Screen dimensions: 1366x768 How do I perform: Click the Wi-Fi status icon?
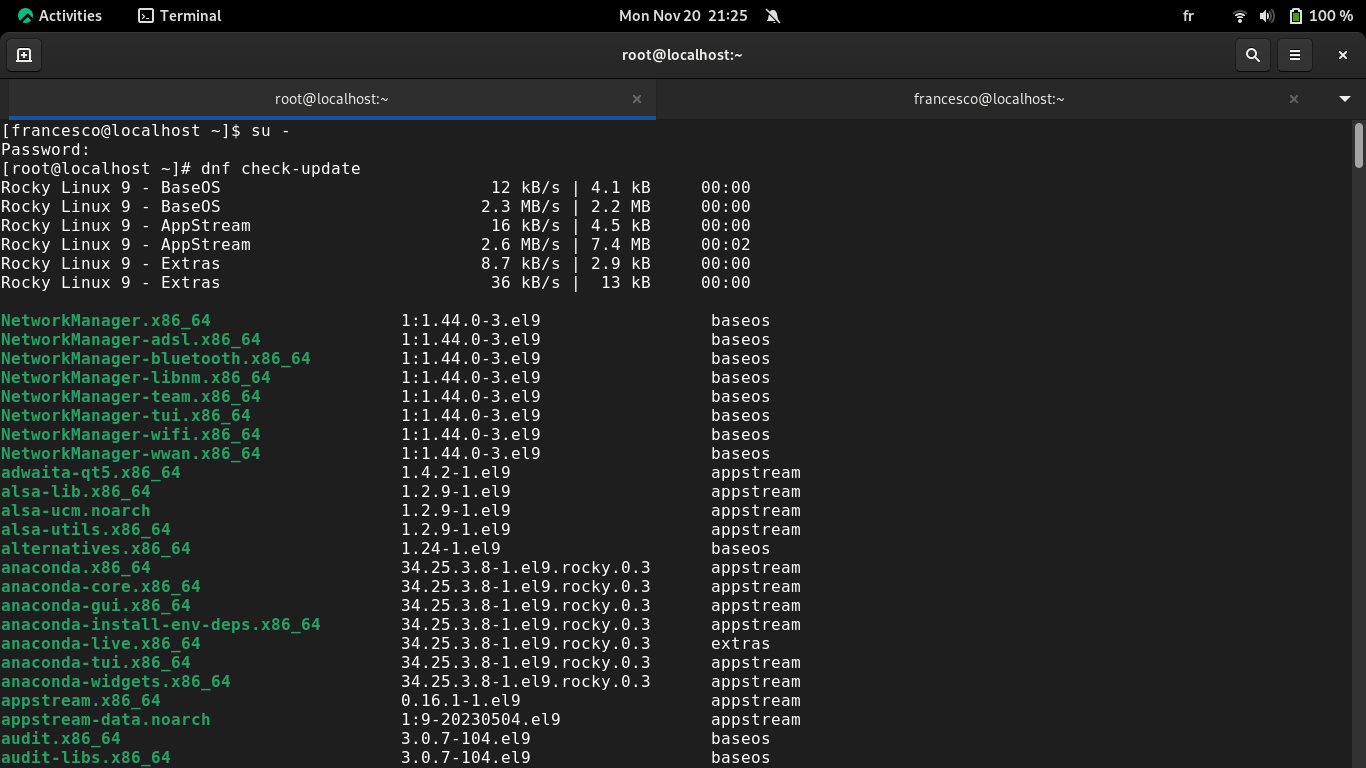1240,16
